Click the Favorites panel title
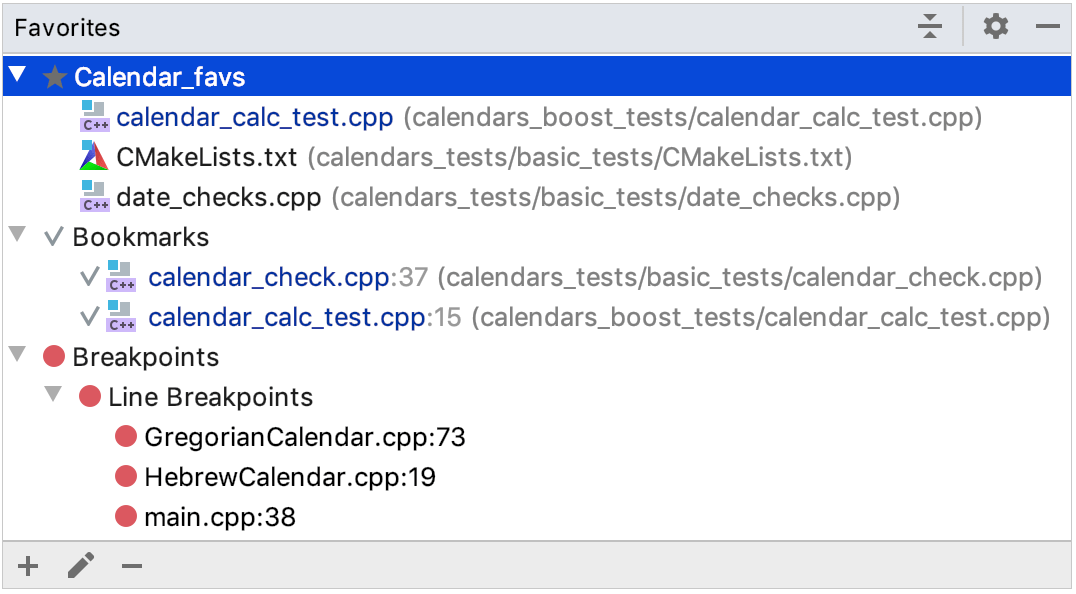 67,27
